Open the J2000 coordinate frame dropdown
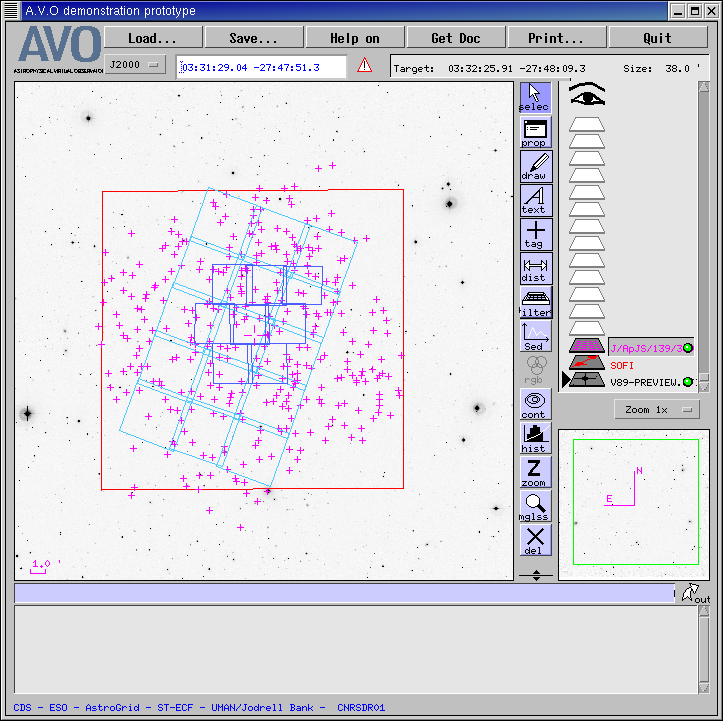Viewport: 723px width, 721px height. pos(136,65)
